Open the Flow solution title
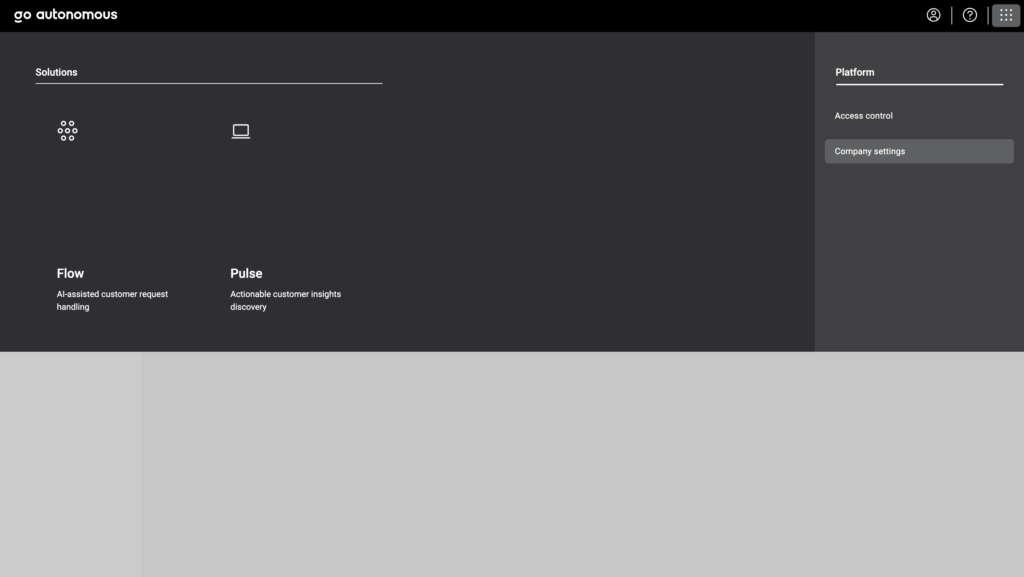Screen dimensions: 1024x577 (71, 273)
